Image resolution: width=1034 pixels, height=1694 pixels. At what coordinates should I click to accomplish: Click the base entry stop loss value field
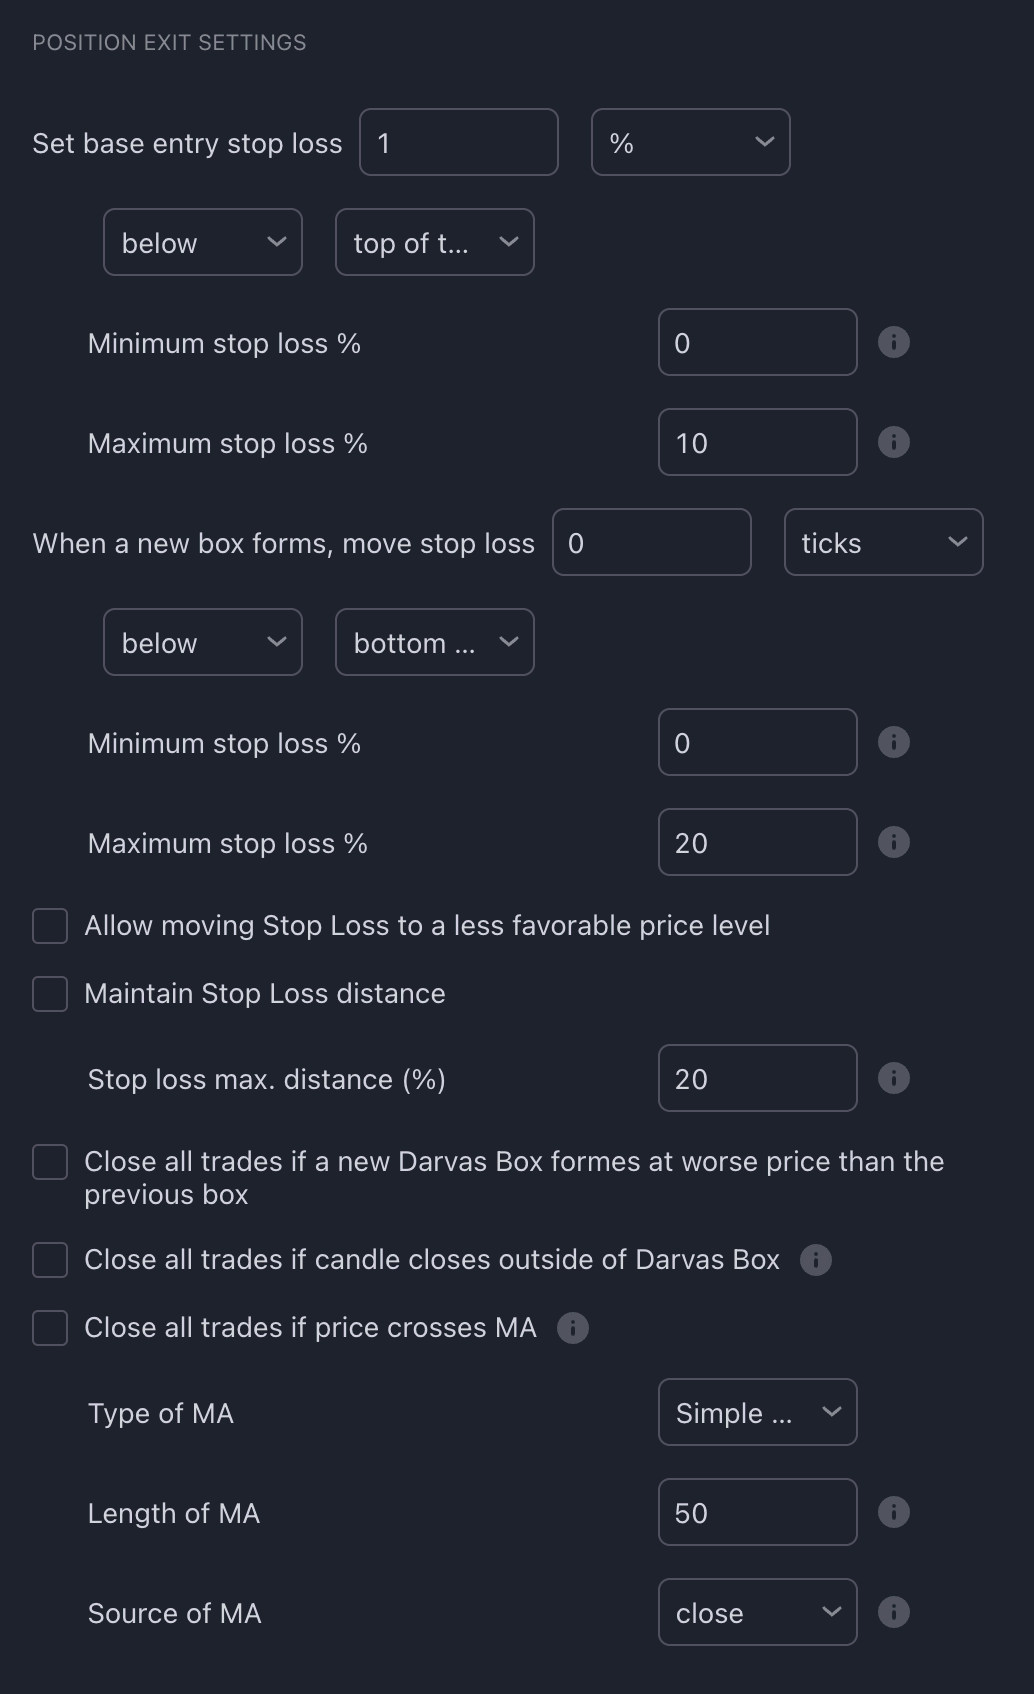click(458, 142)
